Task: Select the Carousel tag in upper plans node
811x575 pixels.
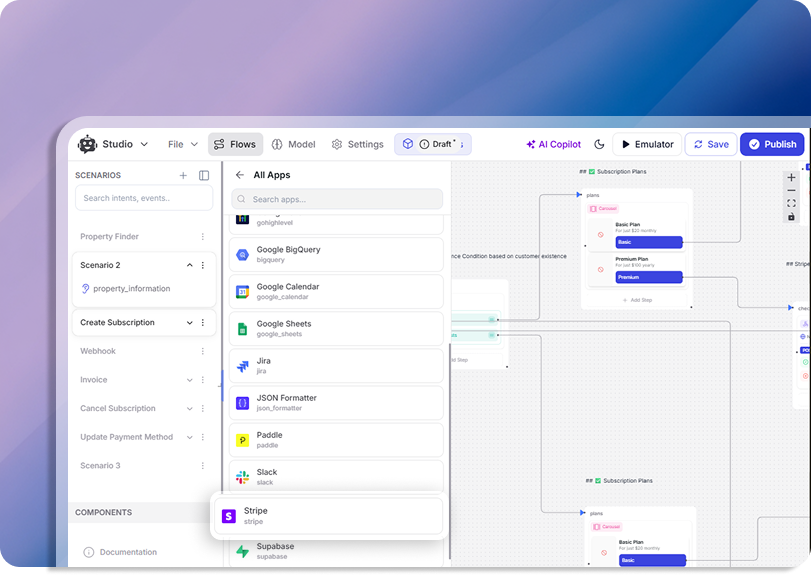Action: pyautogui.click(x=604, y=208)
